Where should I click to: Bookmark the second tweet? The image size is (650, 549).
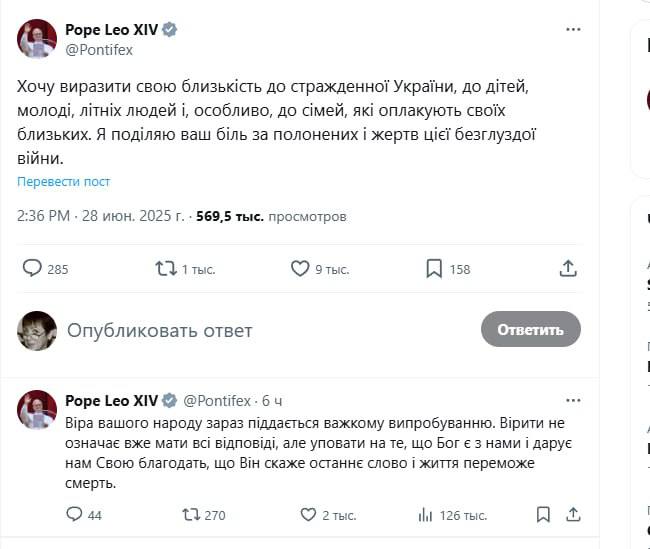coord(543,514)
